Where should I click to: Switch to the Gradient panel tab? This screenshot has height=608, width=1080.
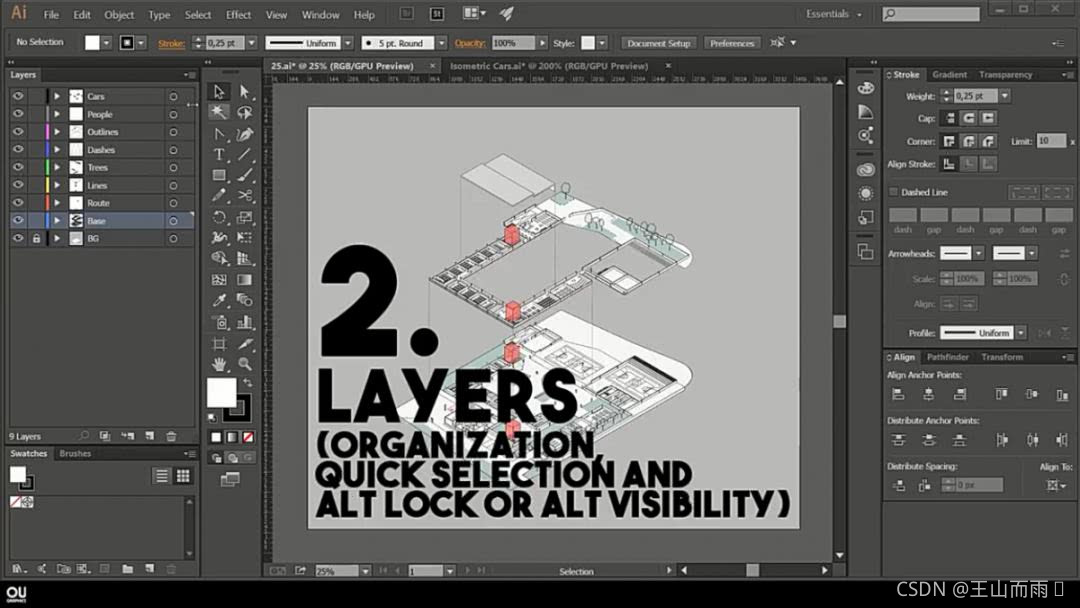pyautogui.click(x=949, y=74)
